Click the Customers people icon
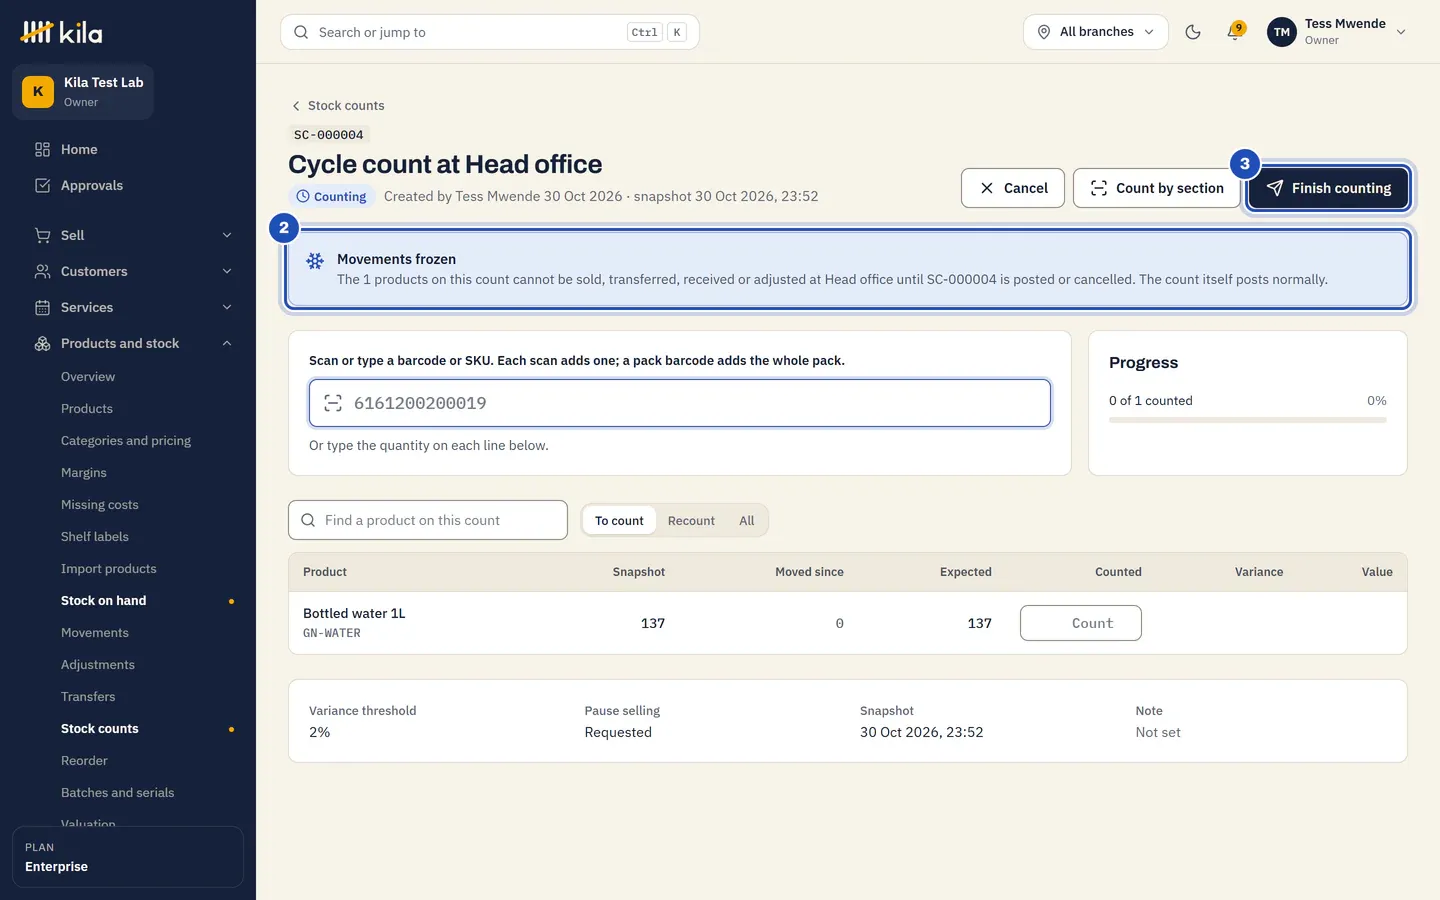This screenshot has width=1440, height=900. (x=42, y=271)
